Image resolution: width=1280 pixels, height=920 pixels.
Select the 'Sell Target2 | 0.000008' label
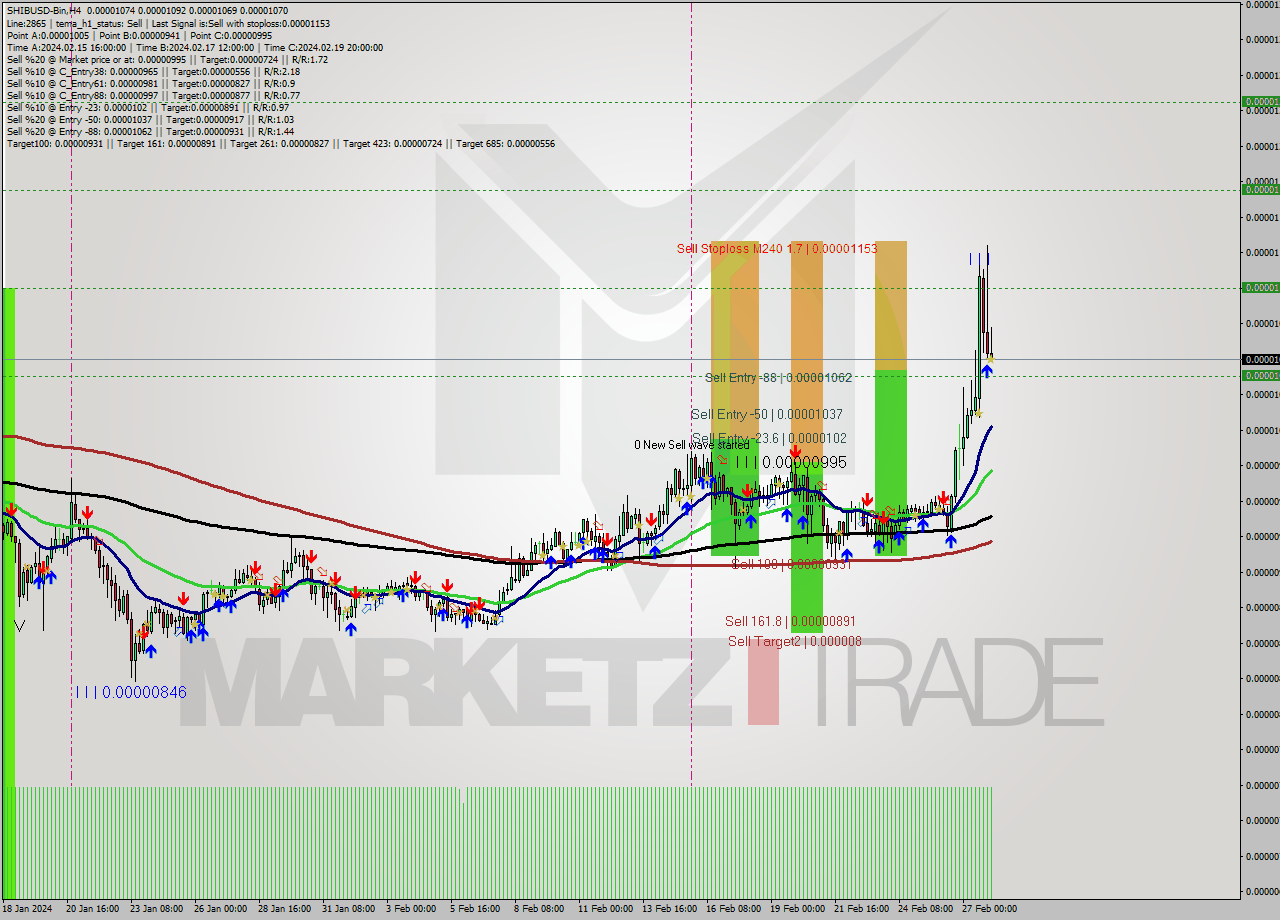(x=794, y=641)
